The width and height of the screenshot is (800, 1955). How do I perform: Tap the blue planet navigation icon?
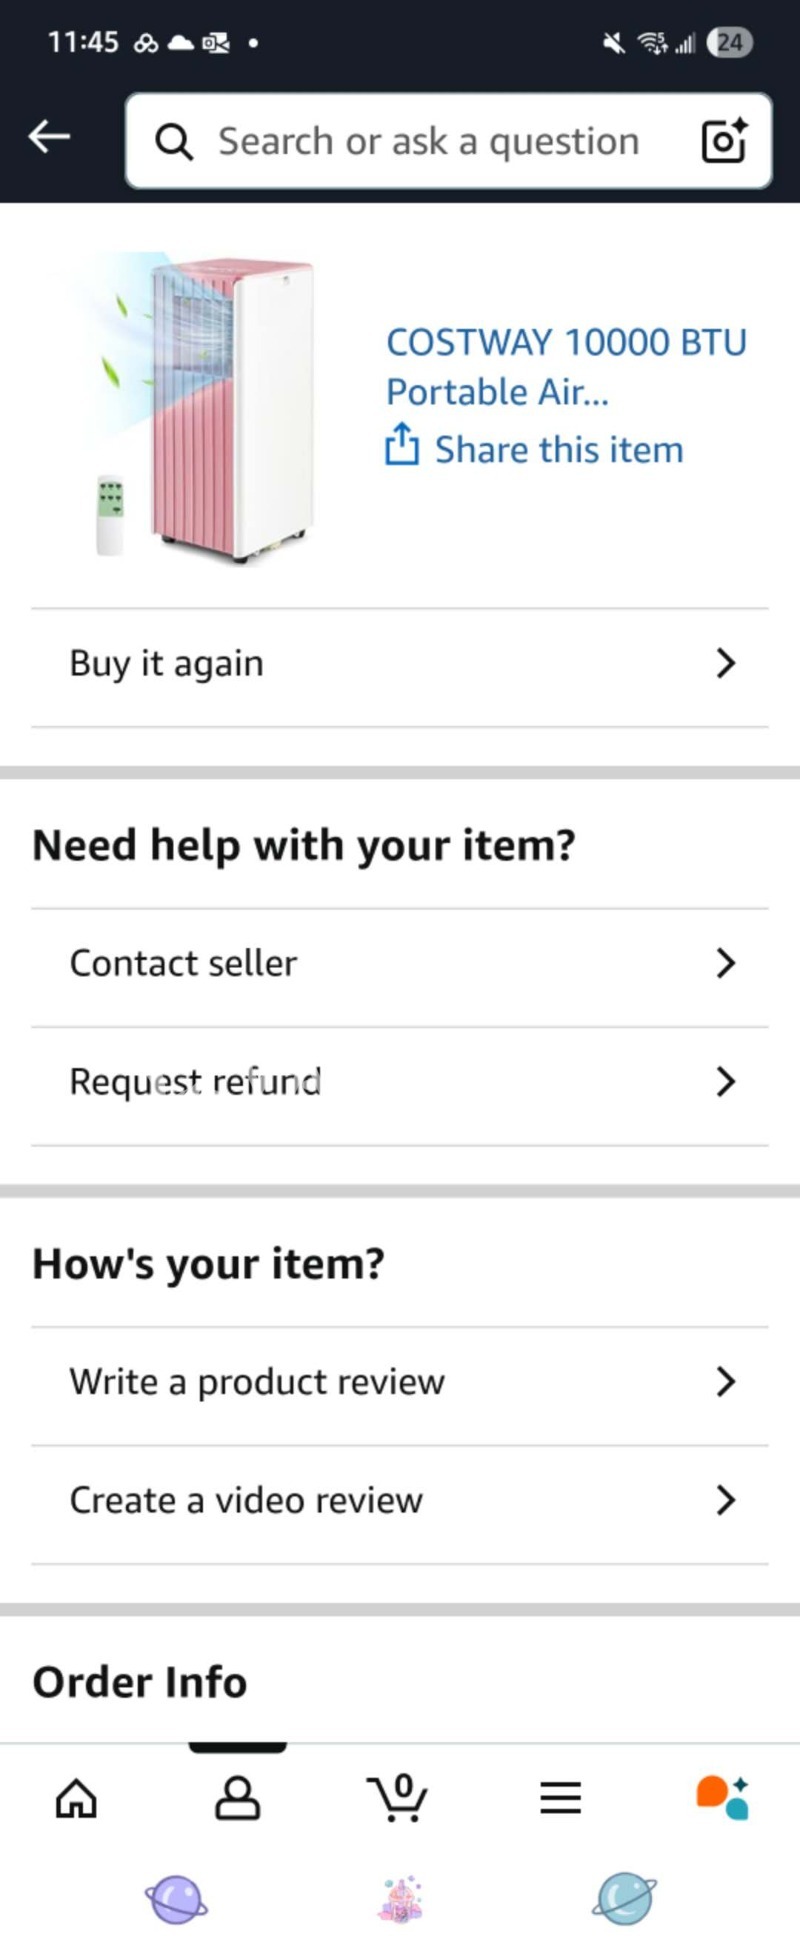click(x=625, y=1899)
